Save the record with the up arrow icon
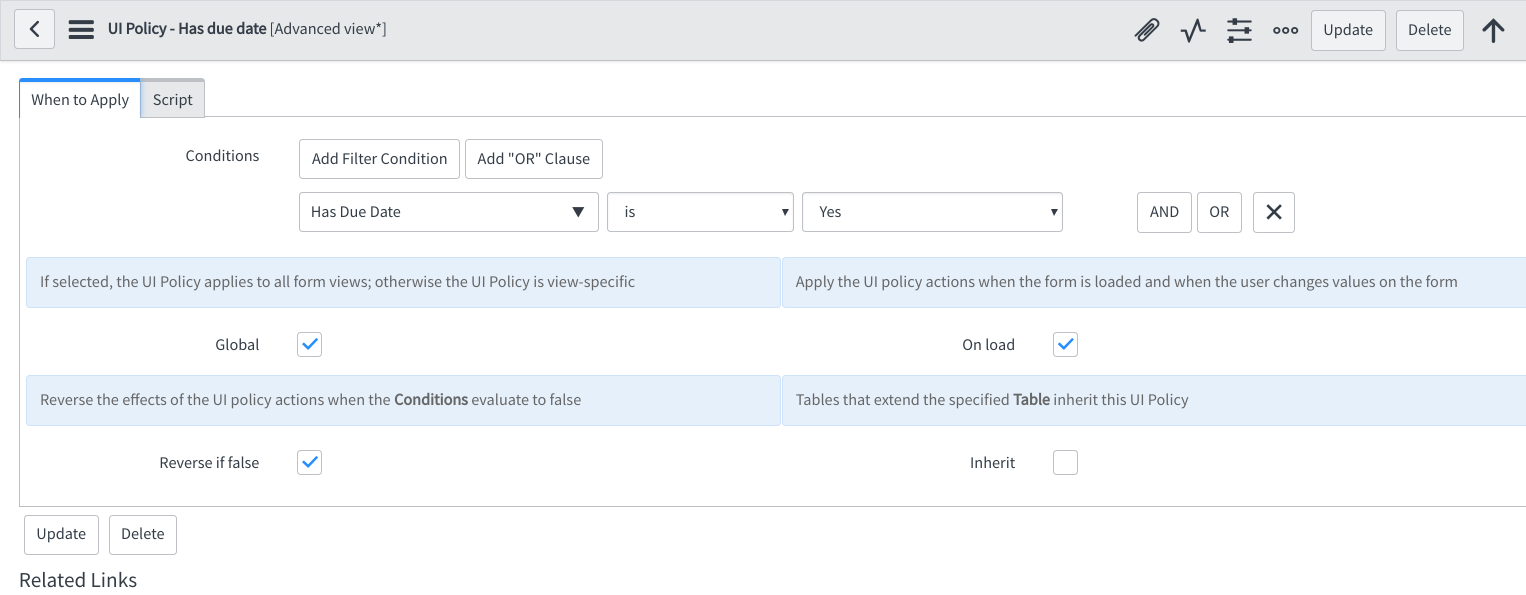 [1493, 30]
